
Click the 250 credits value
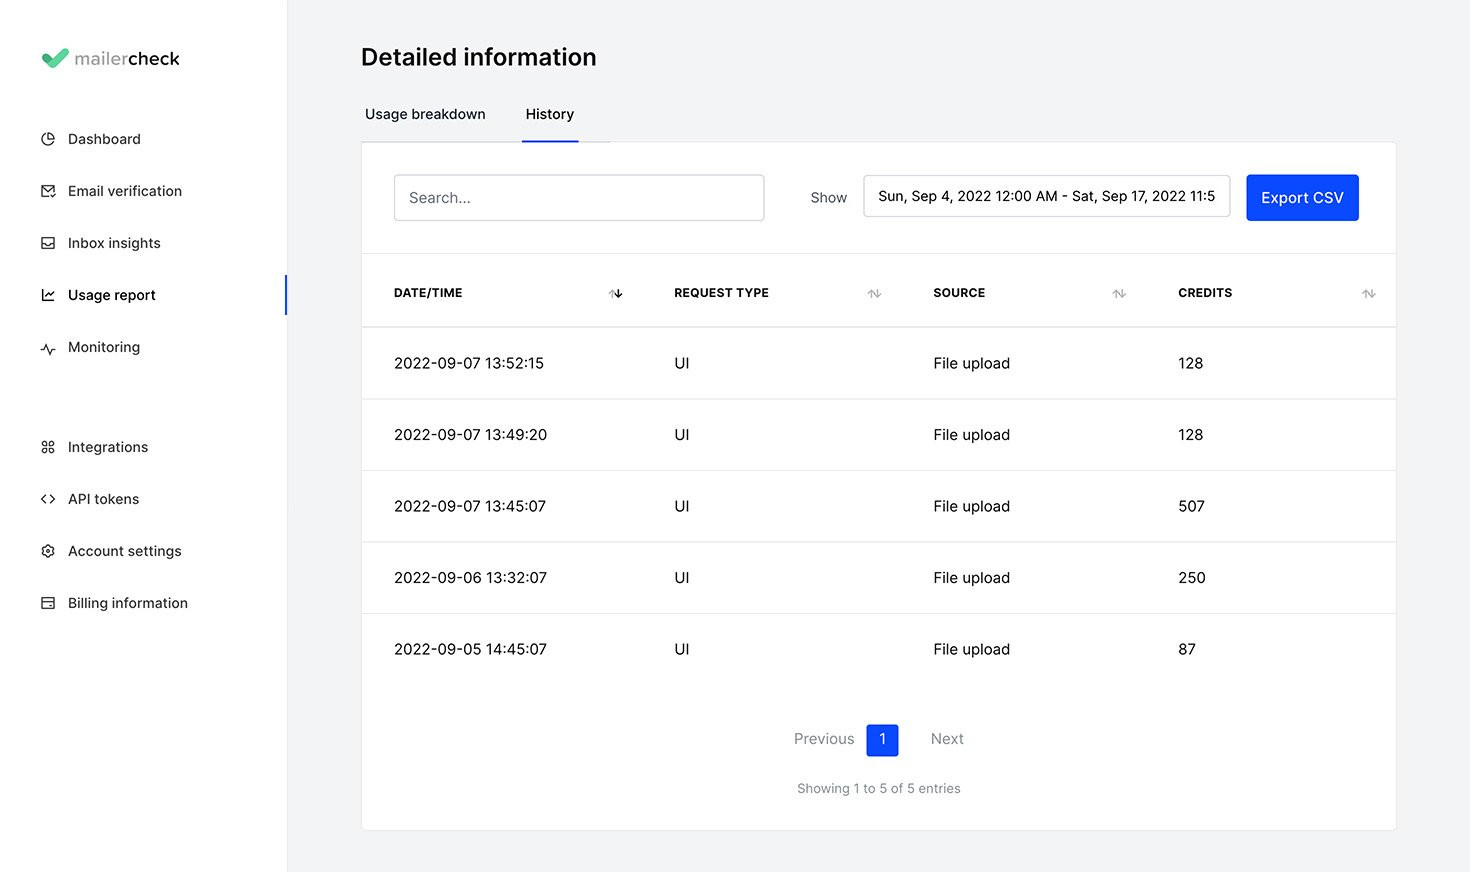tap(1192, 578)
